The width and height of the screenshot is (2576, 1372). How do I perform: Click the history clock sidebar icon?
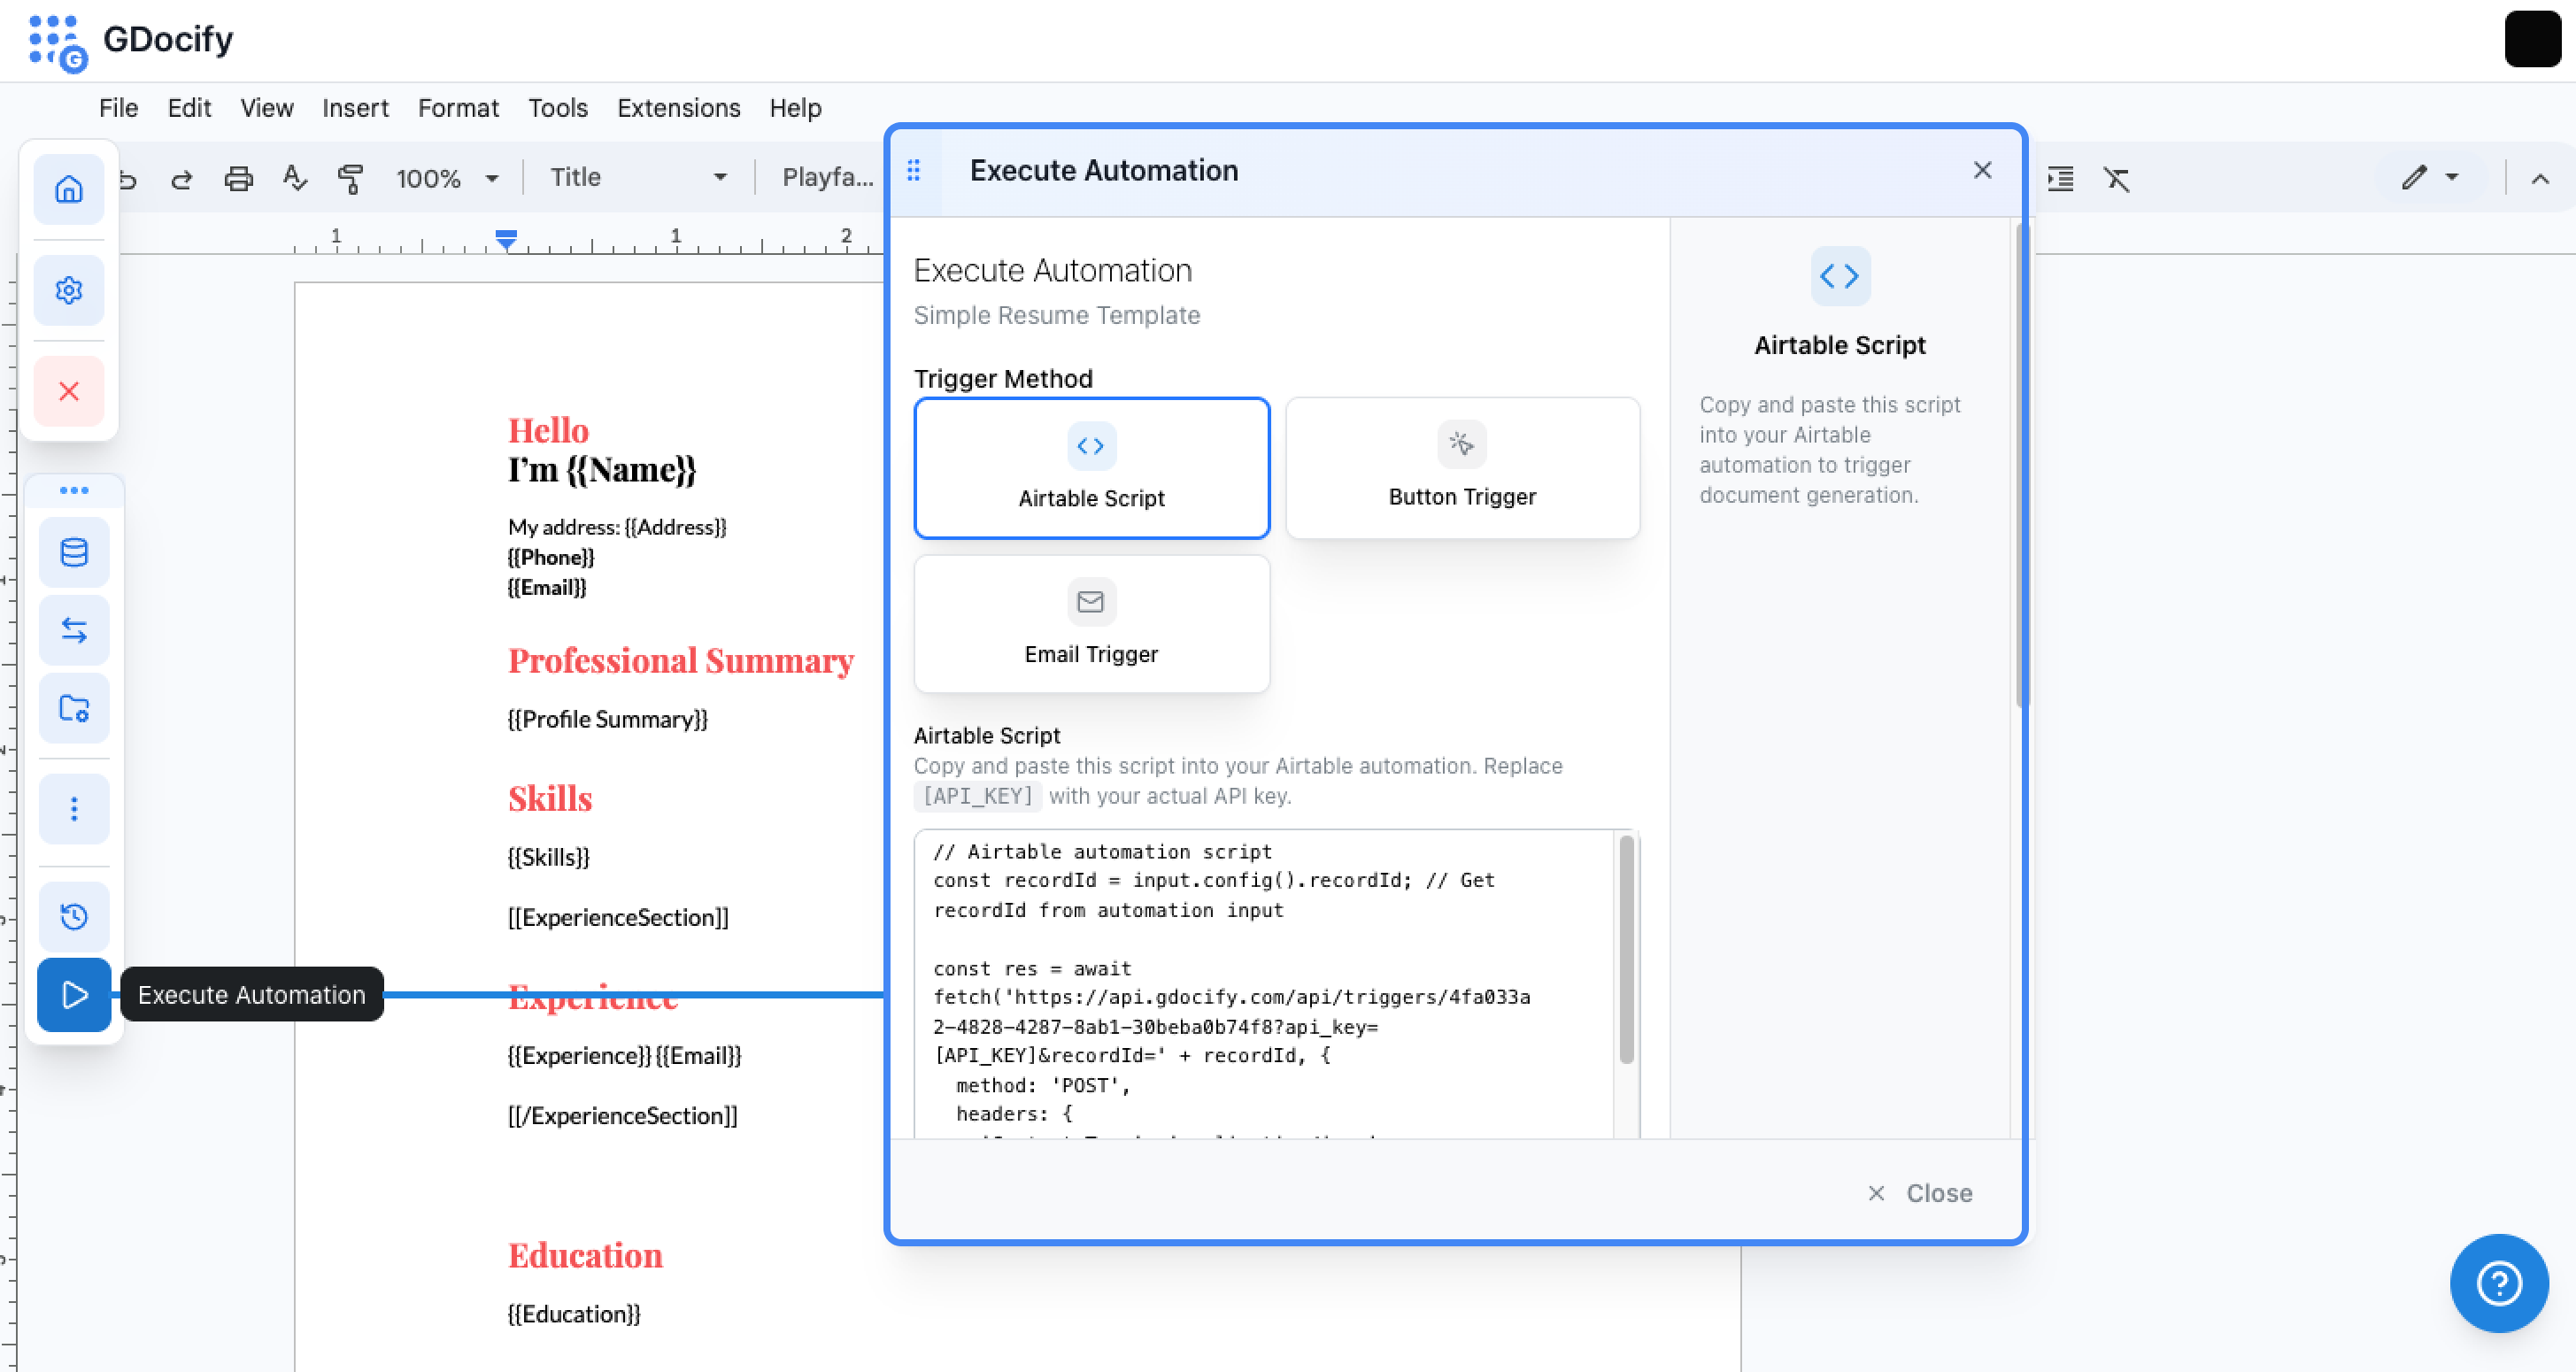click(74, 916)
